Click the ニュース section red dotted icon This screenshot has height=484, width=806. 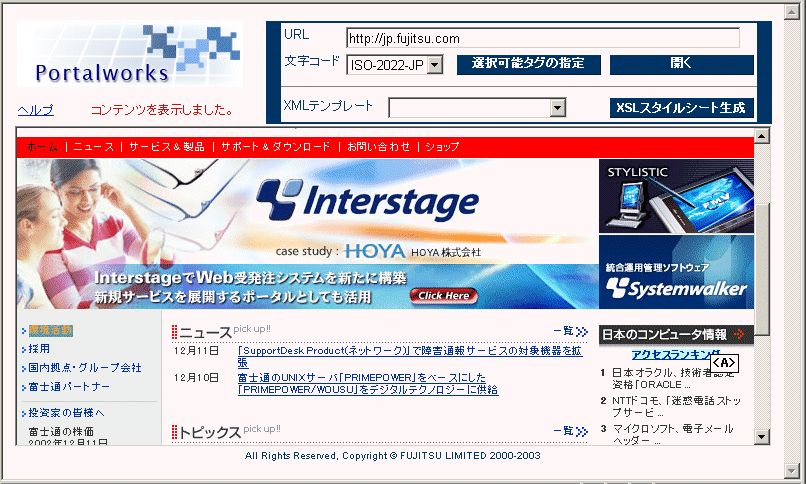(x=174, y=332)
